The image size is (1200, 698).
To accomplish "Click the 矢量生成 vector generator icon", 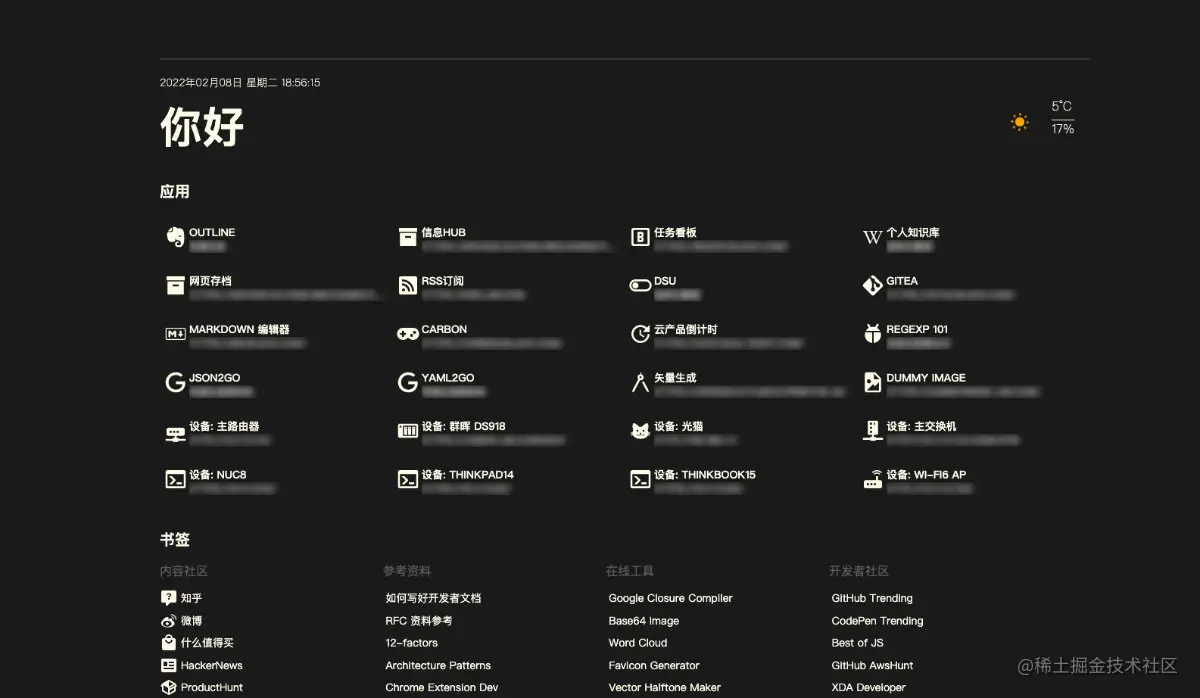I will click(x=640, y=383).
